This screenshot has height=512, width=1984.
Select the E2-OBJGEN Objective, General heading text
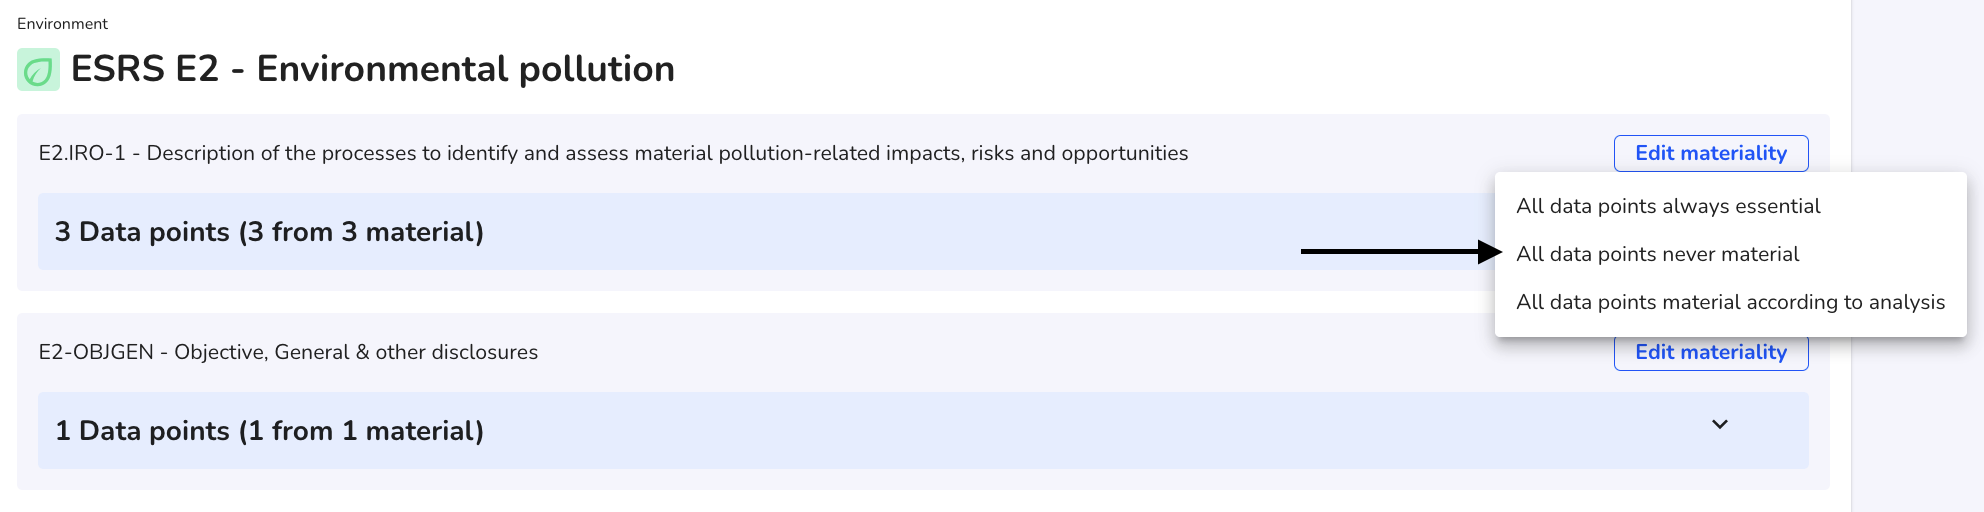[x=288, y=352]
